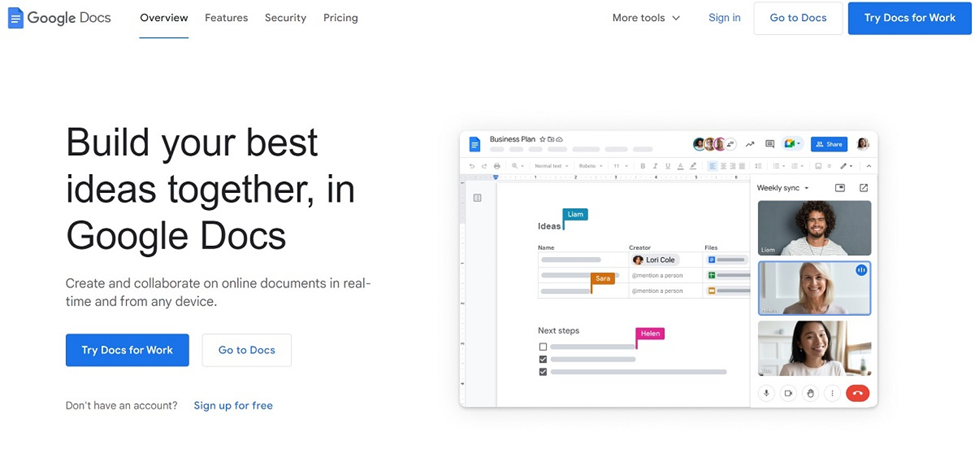Screen dimensions: 975x450
Task: Click the three-dot more options call icon
Action: [x=832, y=393]
